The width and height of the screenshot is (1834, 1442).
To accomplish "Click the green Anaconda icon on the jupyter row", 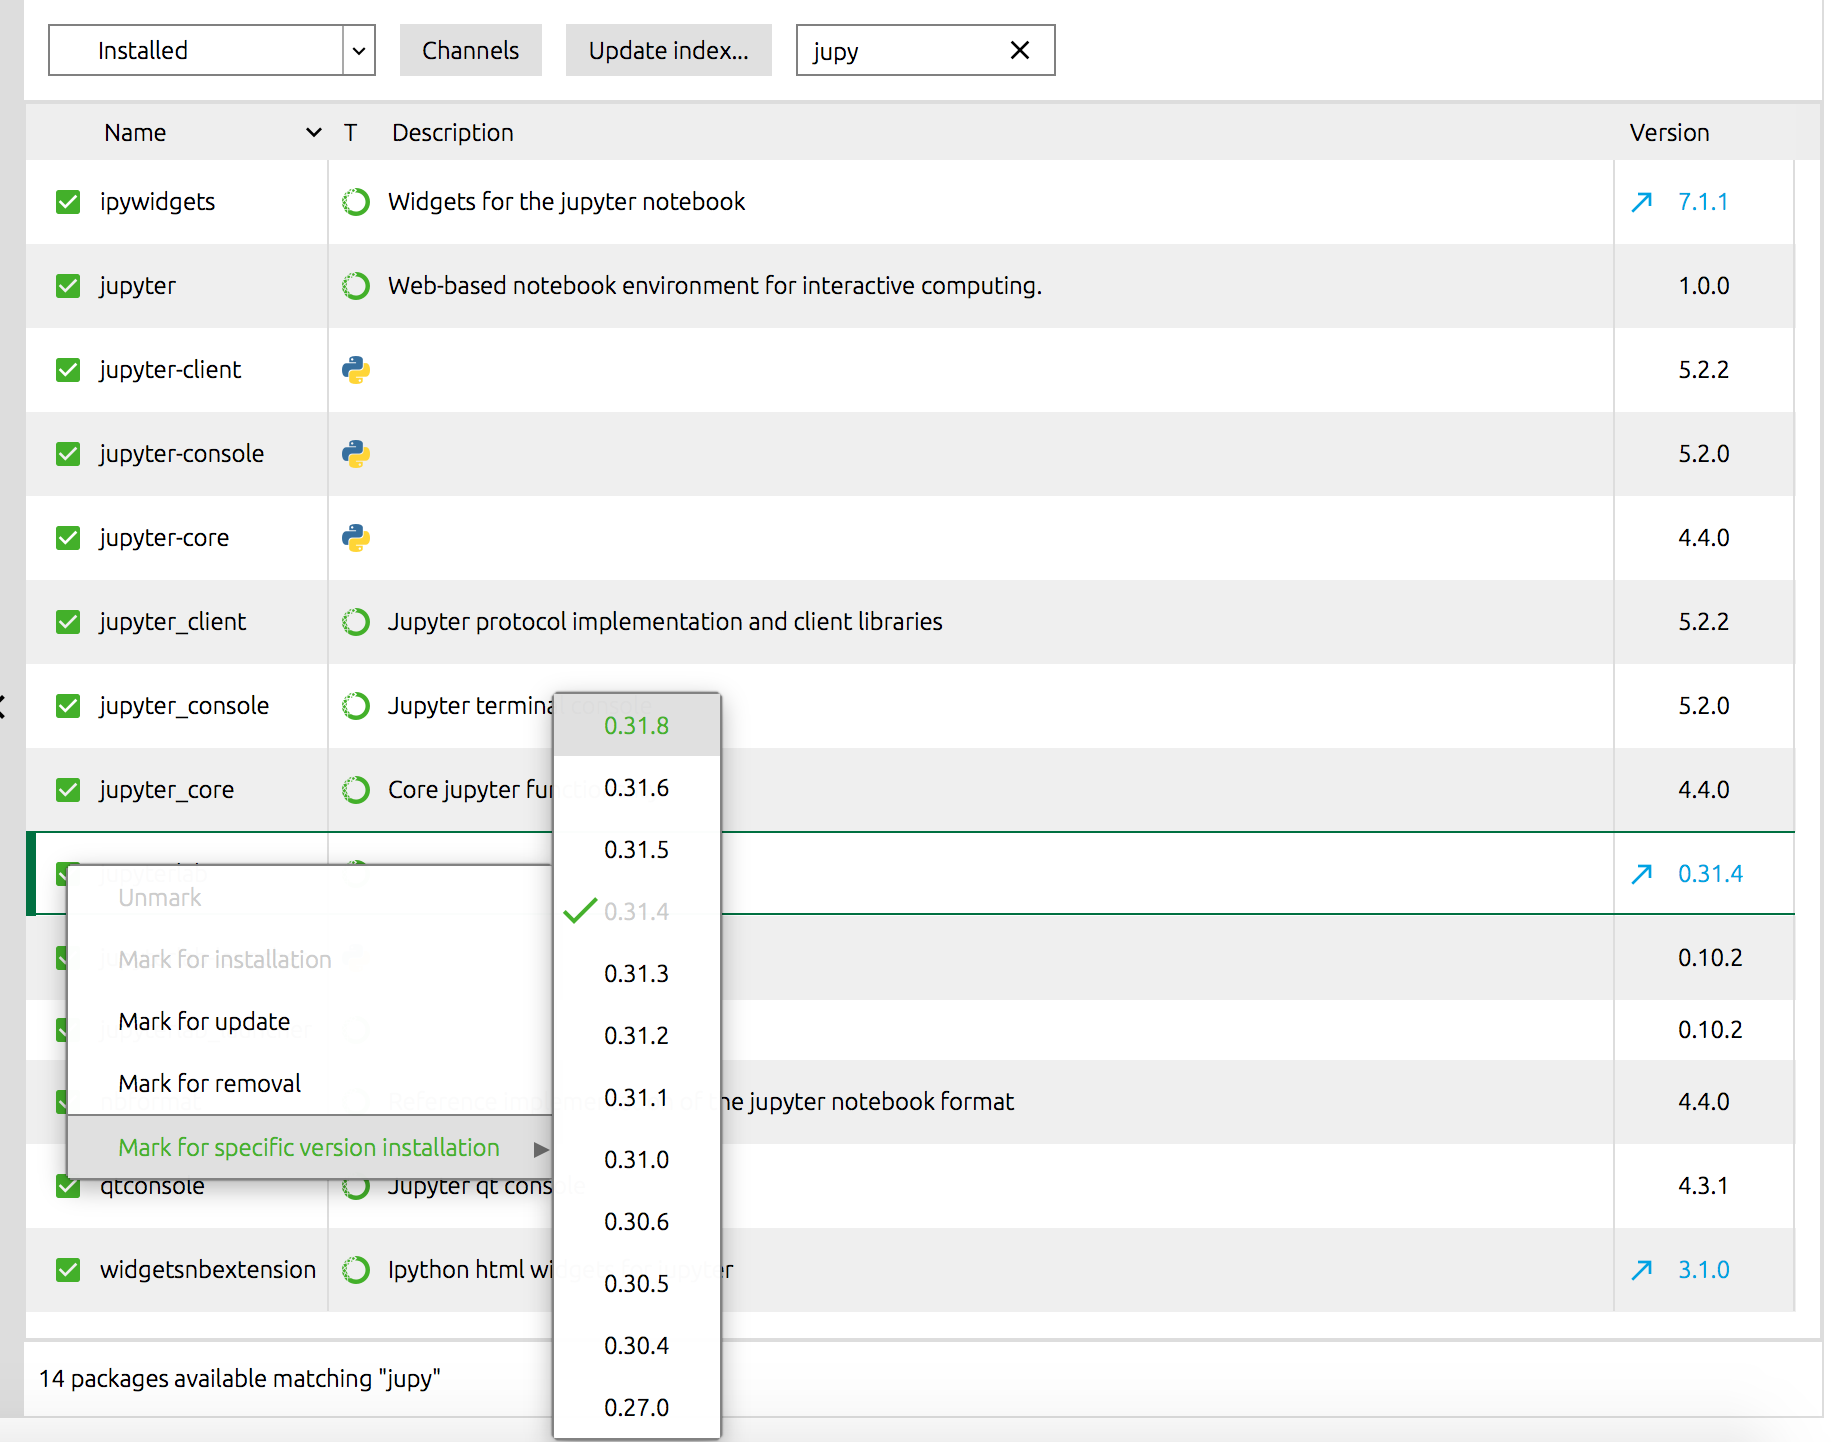I will pos(356,285).
